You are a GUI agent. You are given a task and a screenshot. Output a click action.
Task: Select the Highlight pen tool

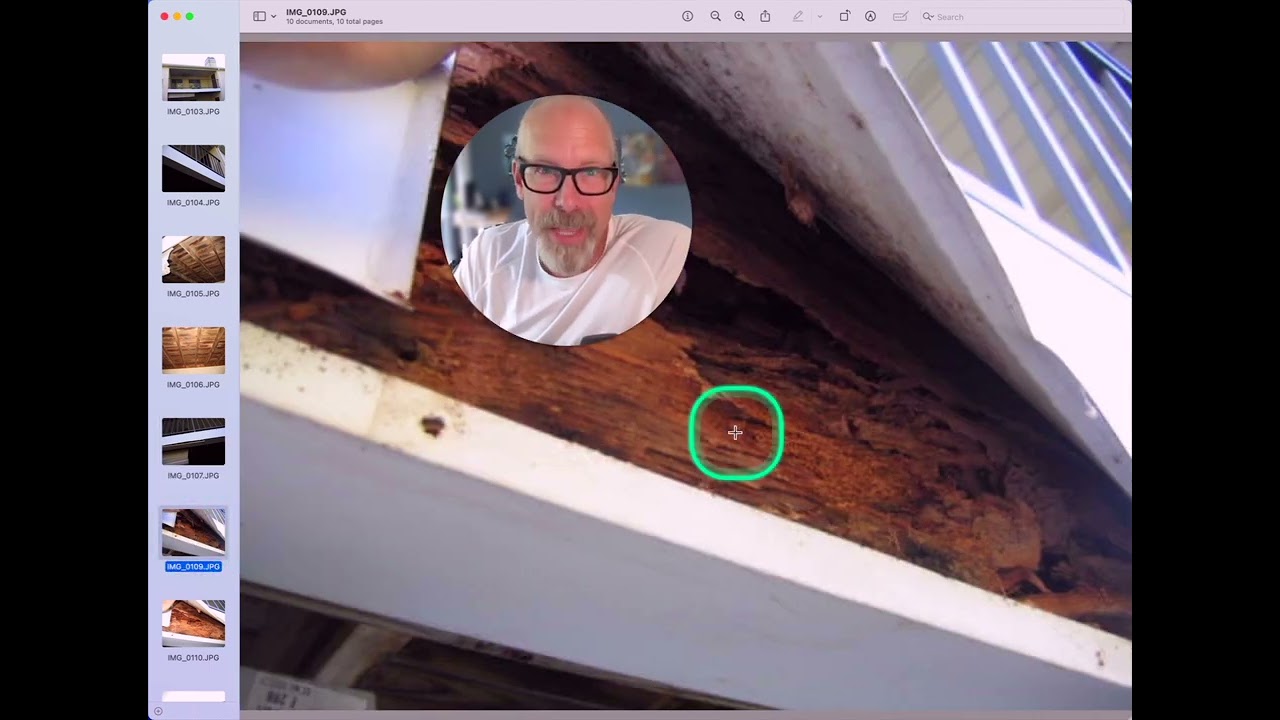797,16
